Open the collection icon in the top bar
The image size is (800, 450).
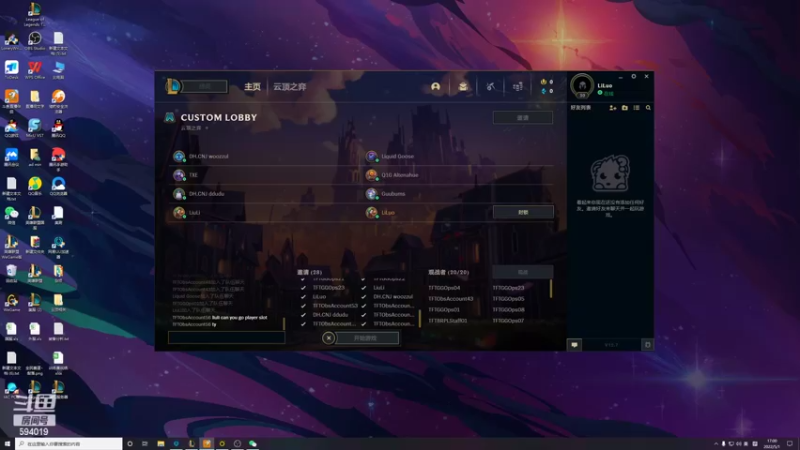[x=462, y=87]
